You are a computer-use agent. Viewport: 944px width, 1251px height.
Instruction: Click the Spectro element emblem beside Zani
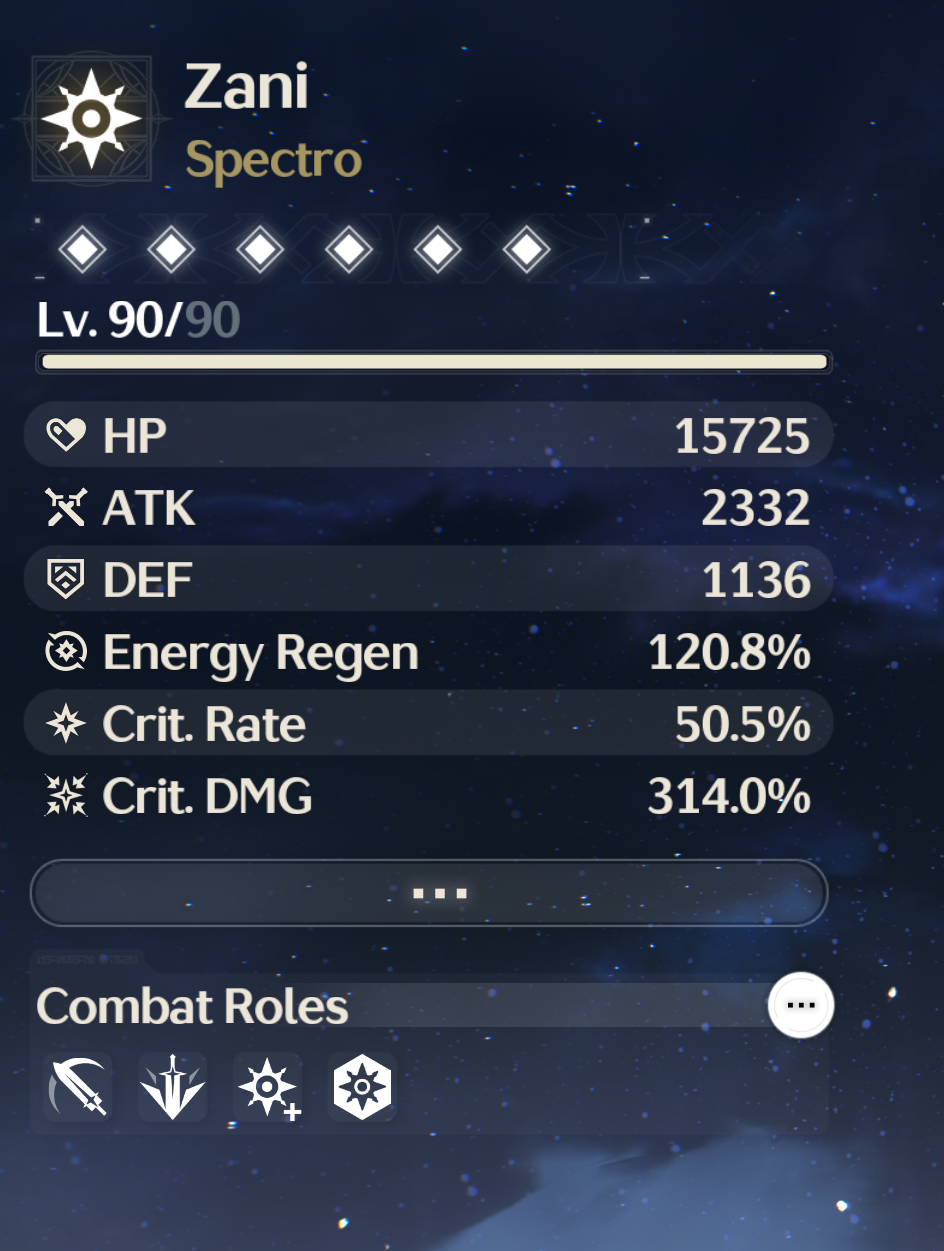click(91, 119)
